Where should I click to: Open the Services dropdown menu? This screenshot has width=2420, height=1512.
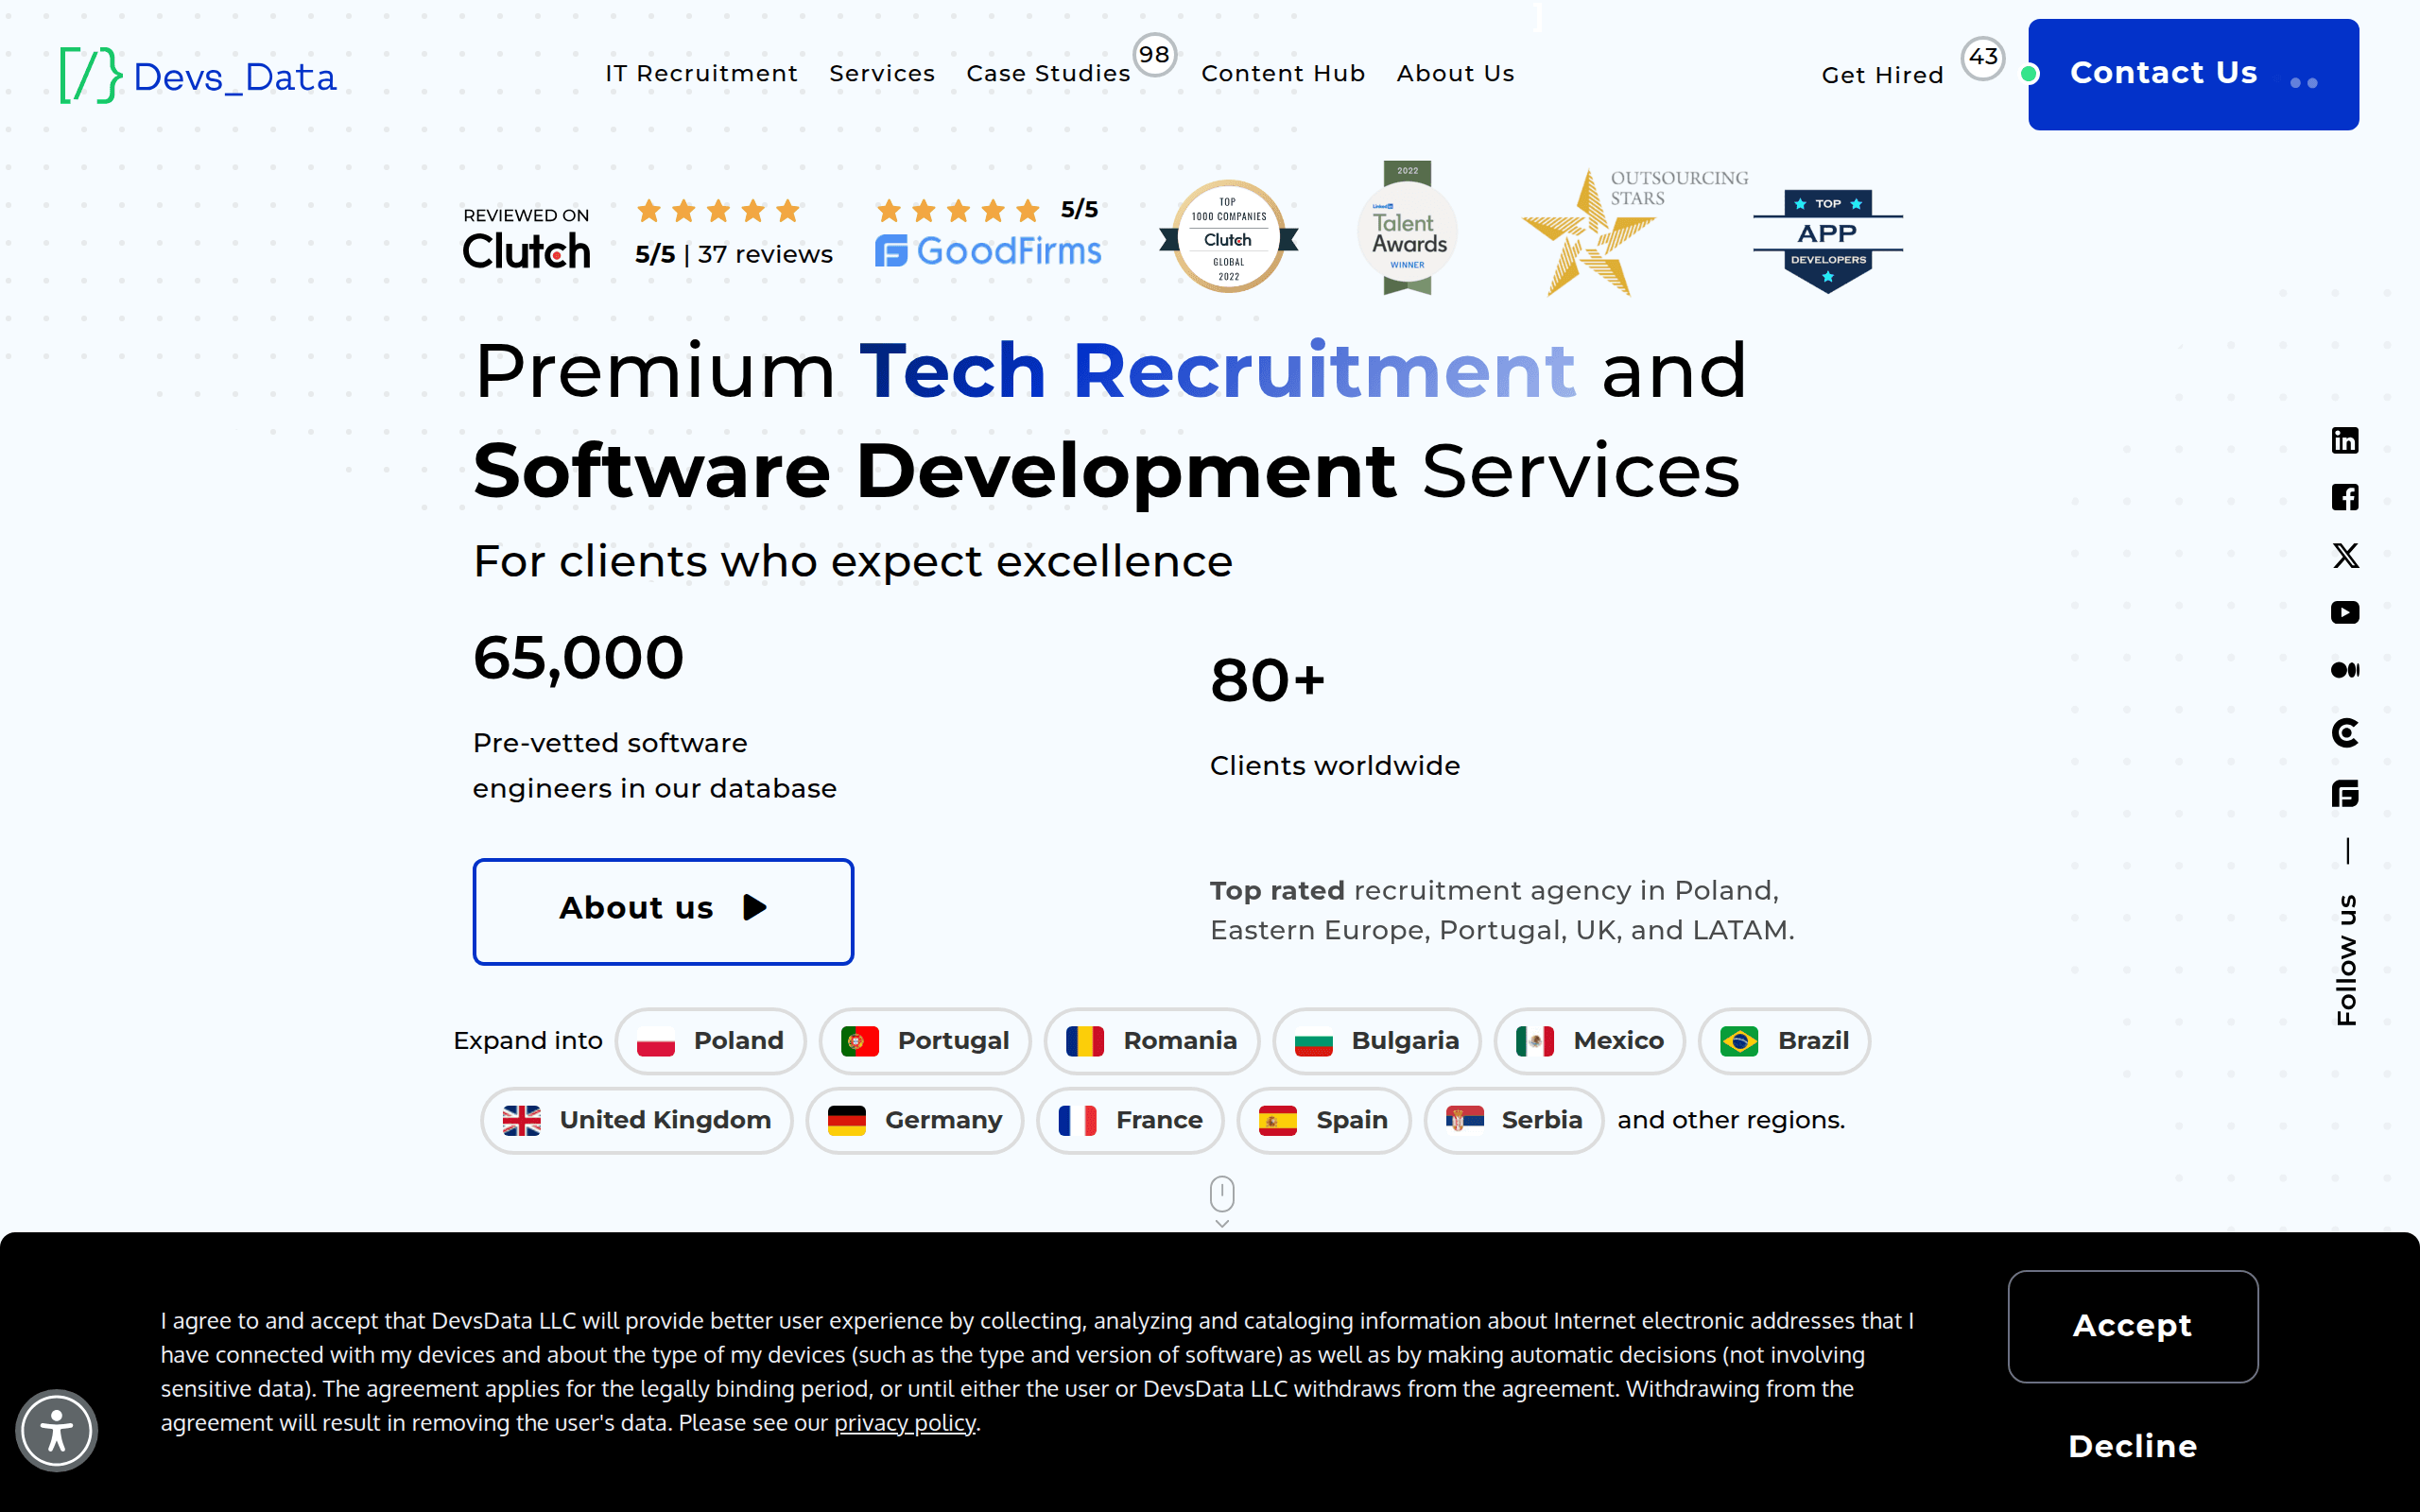[x=881, y=73]
